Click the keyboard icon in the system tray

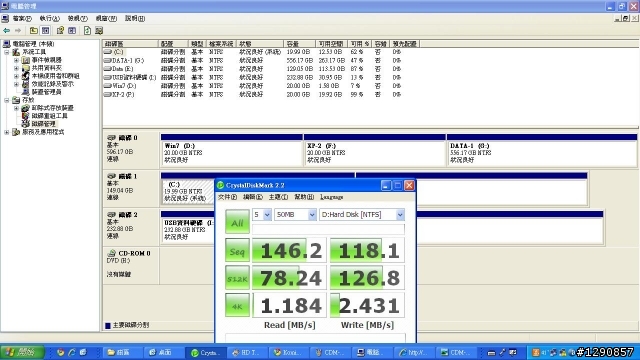491,353
